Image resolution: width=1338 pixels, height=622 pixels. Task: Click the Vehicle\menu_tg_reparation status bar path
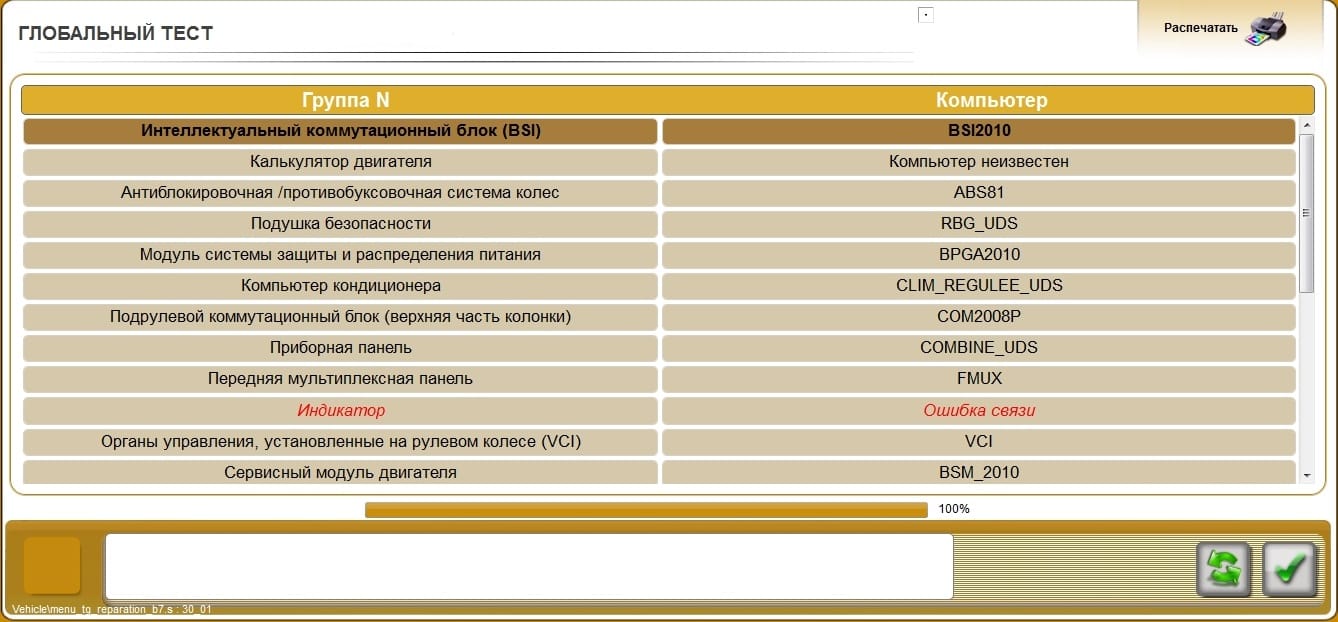click(x=111, y=609)
